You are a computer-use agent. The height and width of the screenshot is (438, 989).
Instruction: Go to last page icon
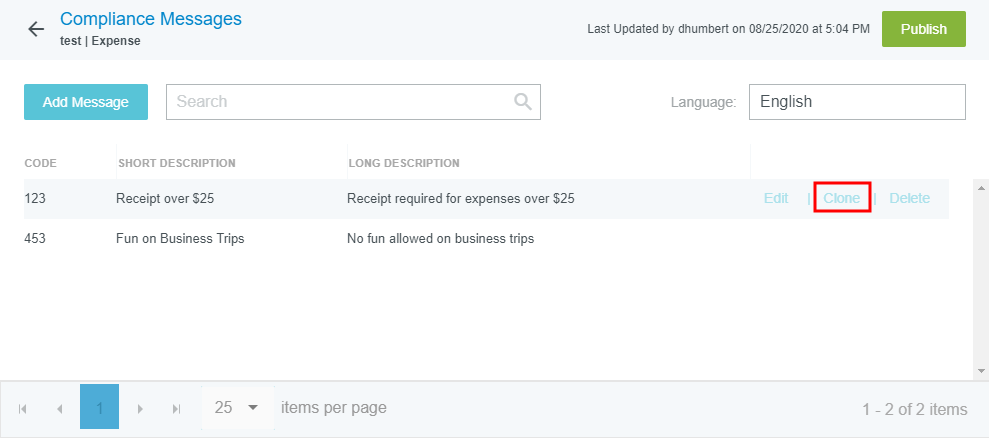coord(177,408)
